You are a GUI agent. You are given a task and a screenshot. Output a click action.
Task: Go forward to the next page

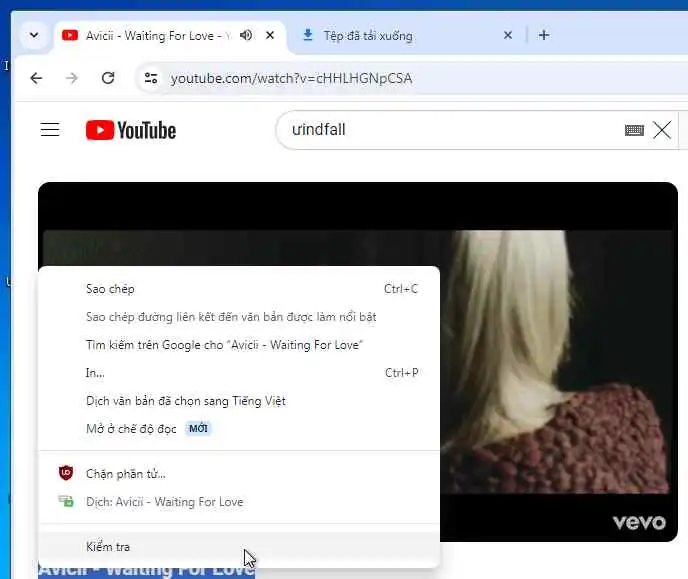pyautogui.click(x=72, y=79)
